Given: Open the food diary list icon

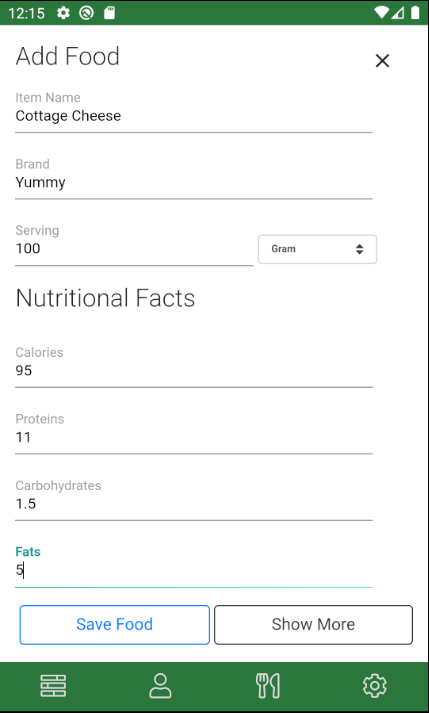Looking at the screenshot, I should click(53, 686).
